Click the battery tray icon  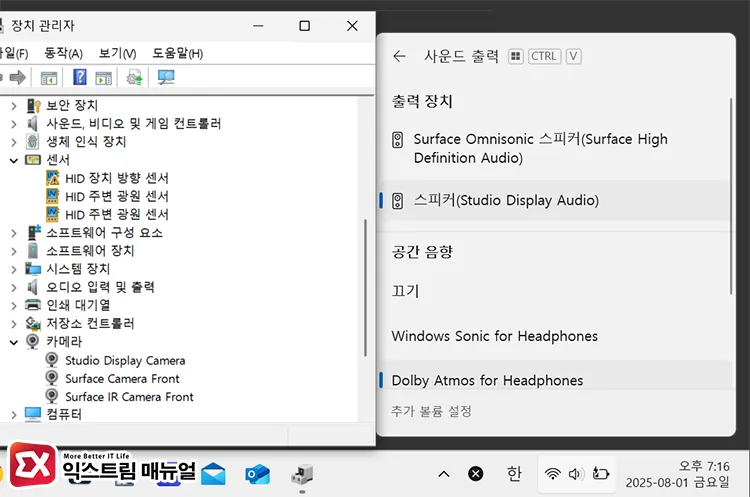click(x=600, y=474)
